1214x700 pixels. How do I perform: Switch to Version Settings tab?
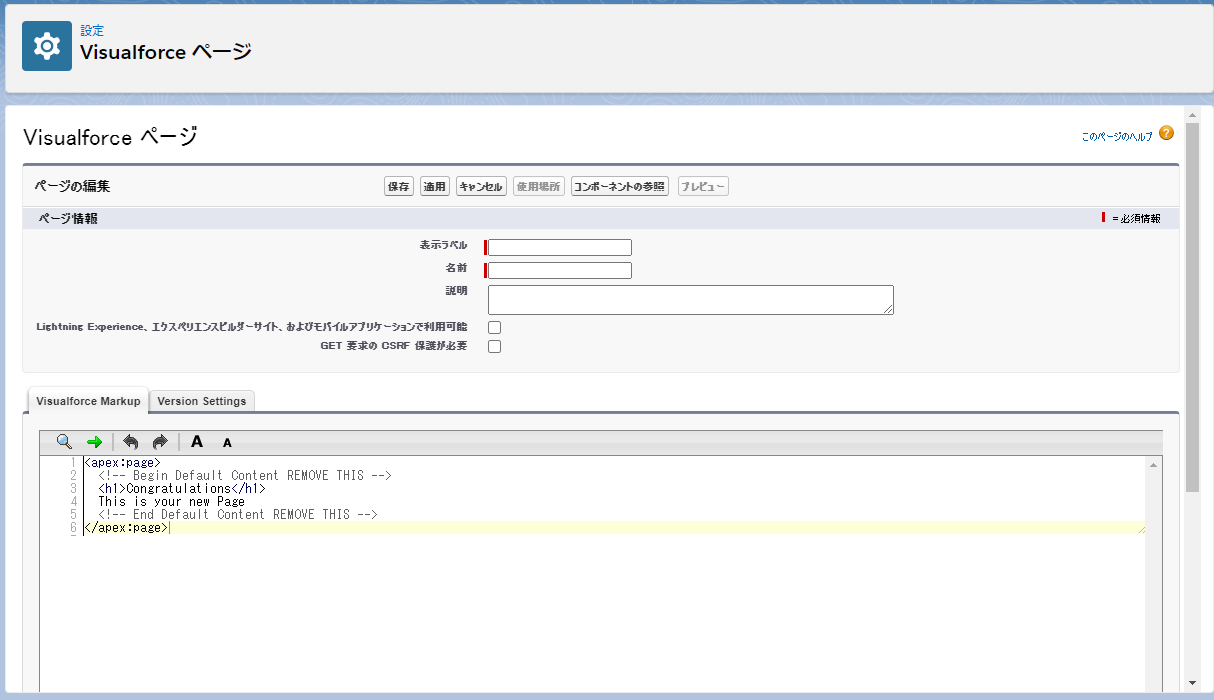(202, 401)
